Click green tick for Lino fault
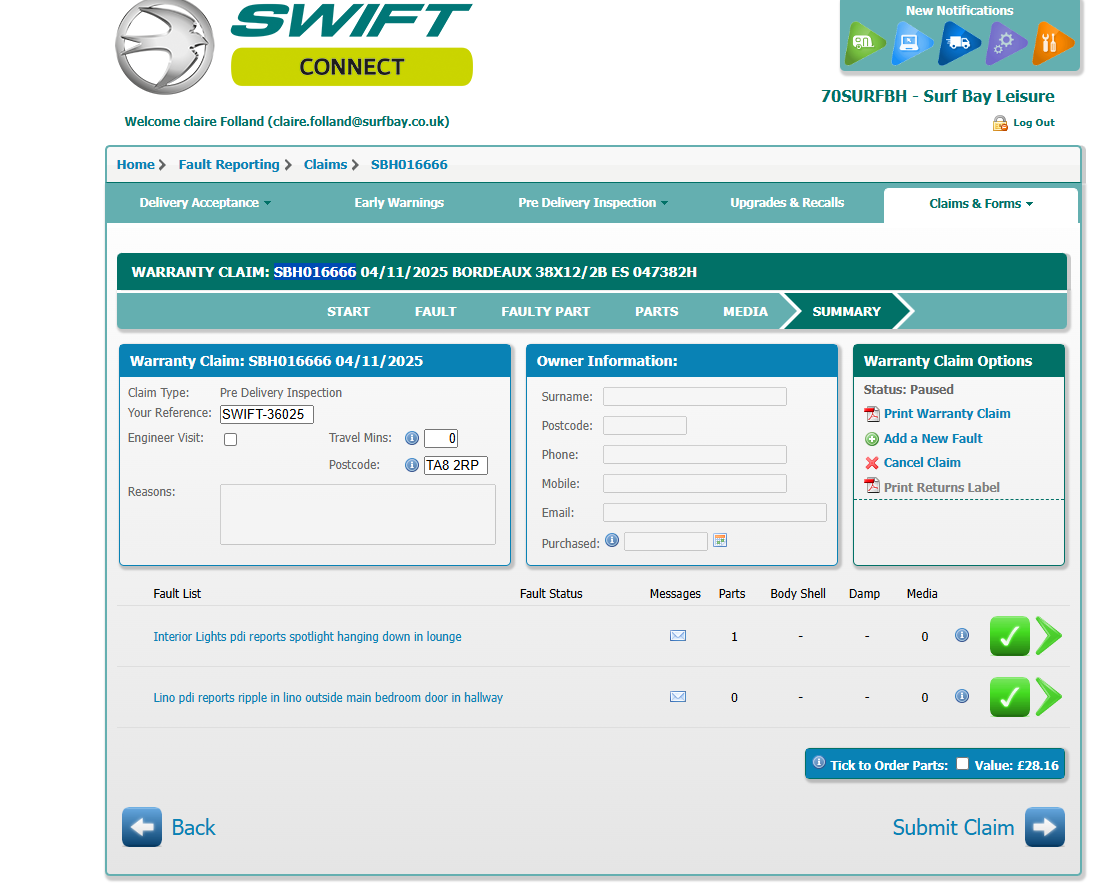Screen dimensions: 1116x890 tap(1009, 696)
